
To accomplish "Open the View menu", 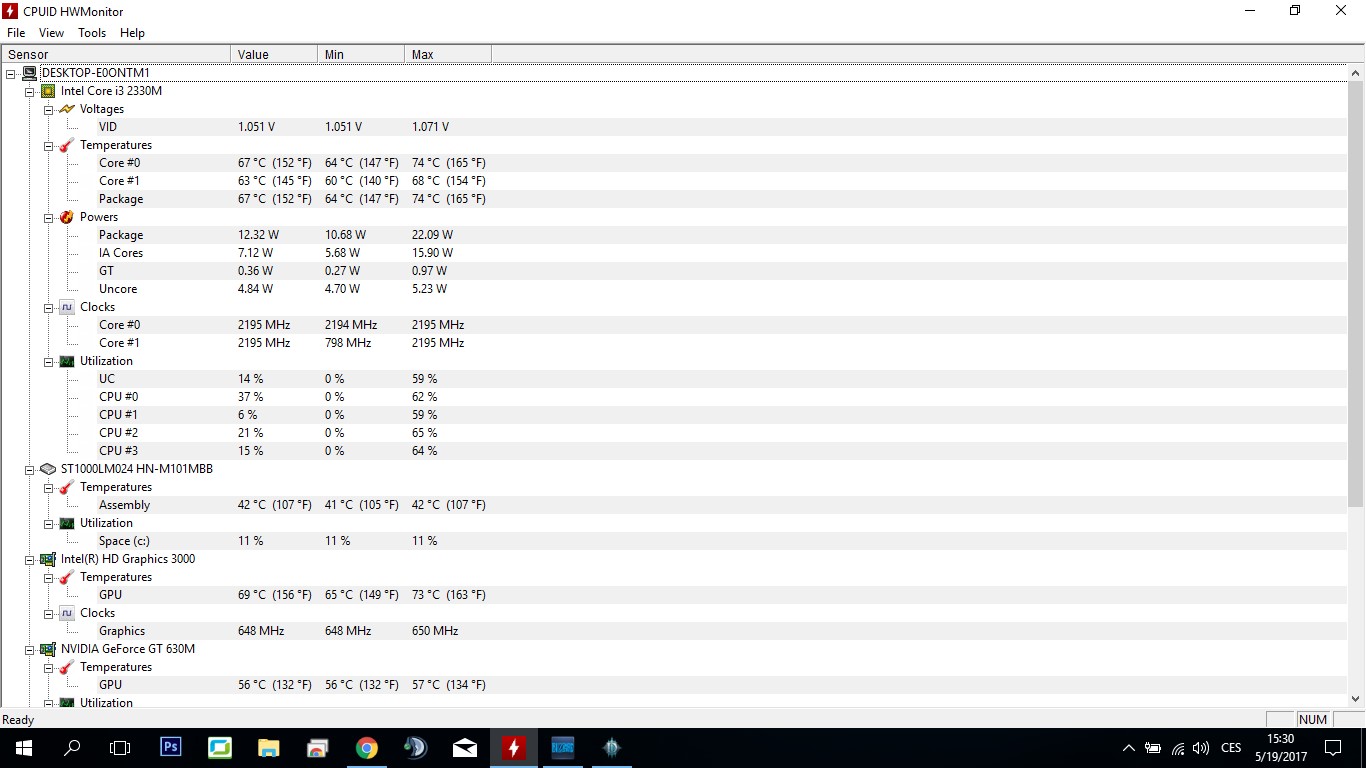I will point(51,33).
